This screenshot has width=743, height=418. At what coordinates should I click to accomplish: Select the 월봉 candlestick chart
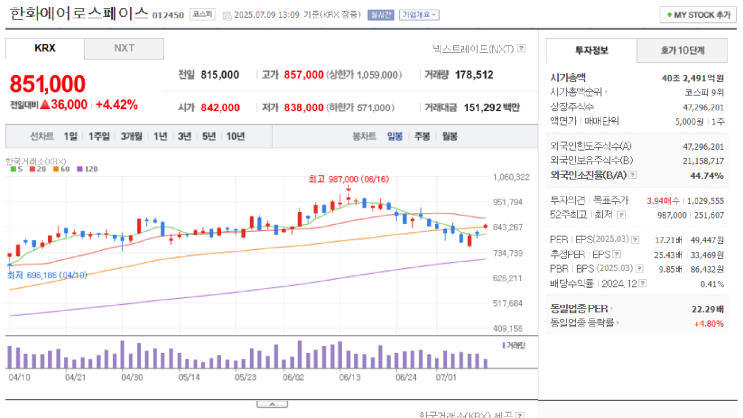pos(450,136)
